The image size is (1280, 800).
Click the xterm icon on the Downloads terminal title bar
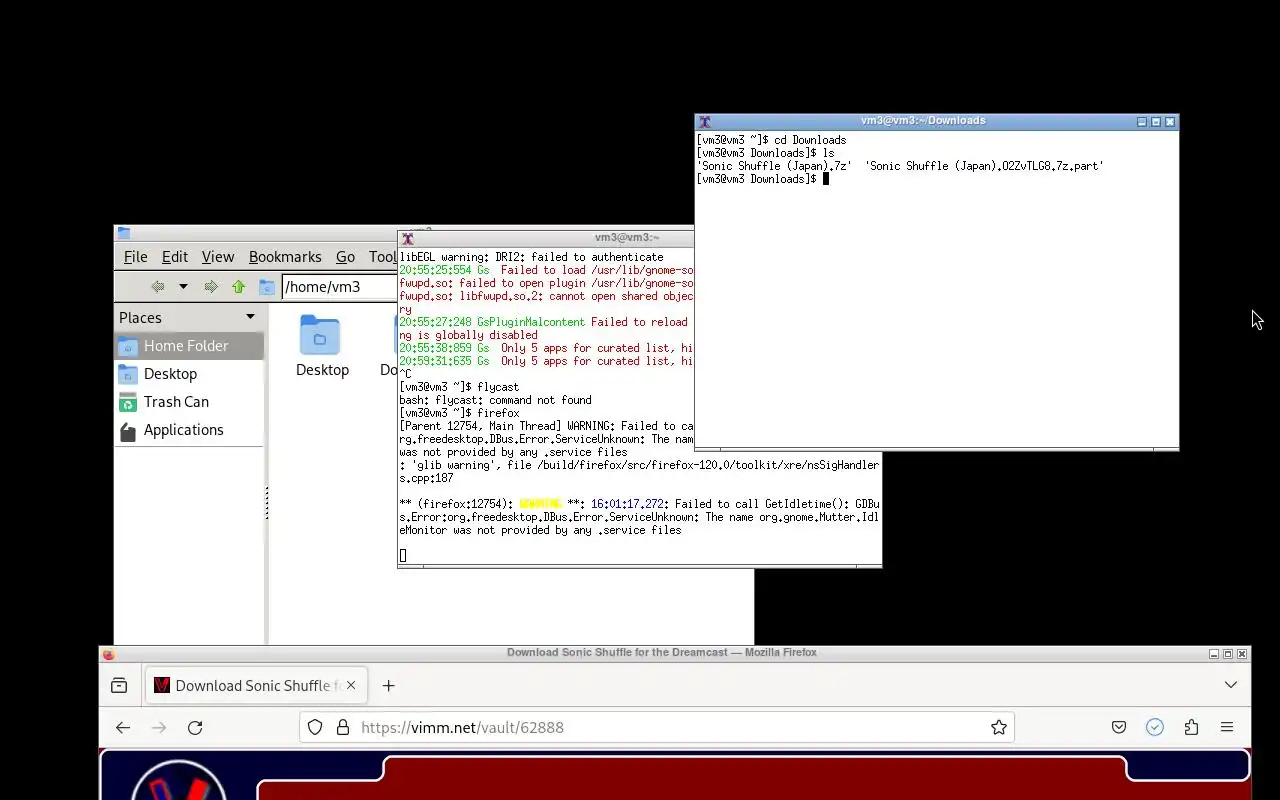click(x=704, y=121)
